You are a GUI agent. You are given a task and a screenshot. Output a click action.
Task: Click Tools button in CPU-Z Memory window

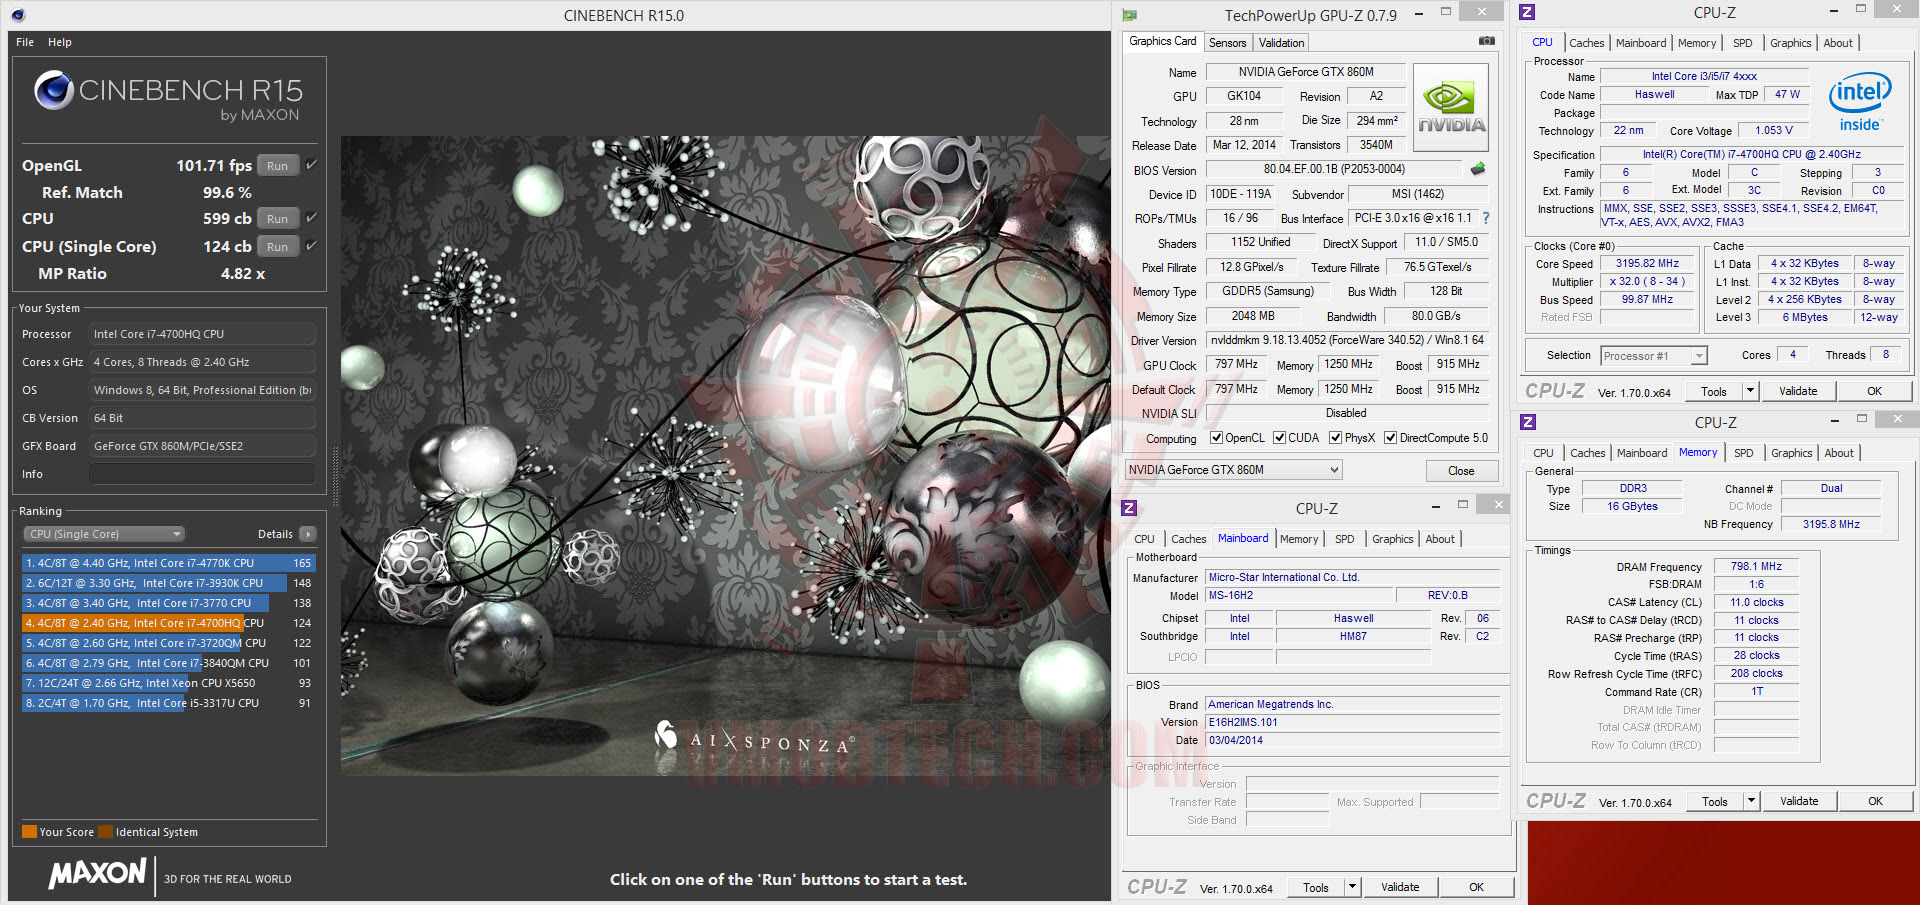tap(1715, 801)
